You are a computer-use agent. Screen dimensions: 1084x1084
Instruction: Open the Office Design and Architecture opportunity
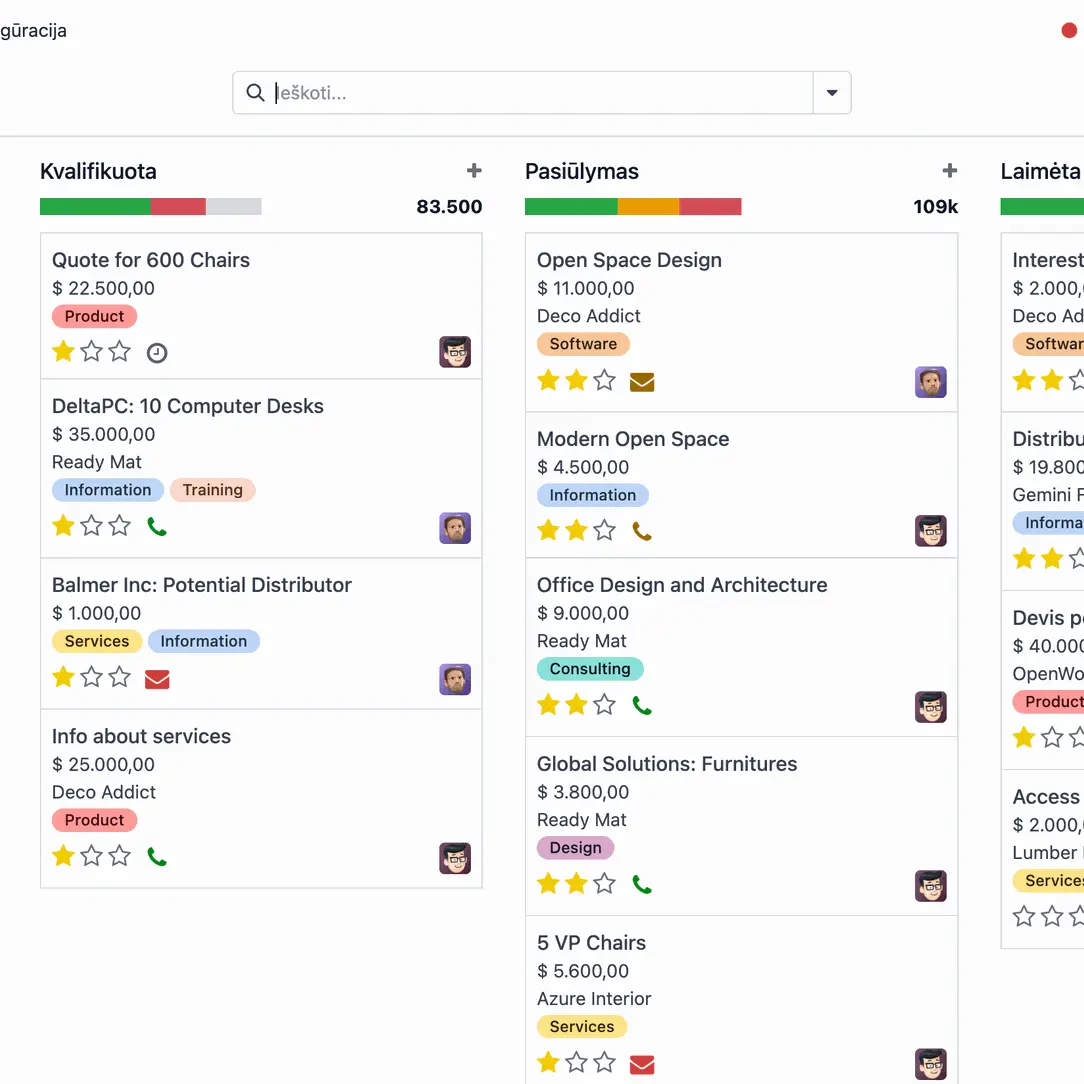click(682, 585)
